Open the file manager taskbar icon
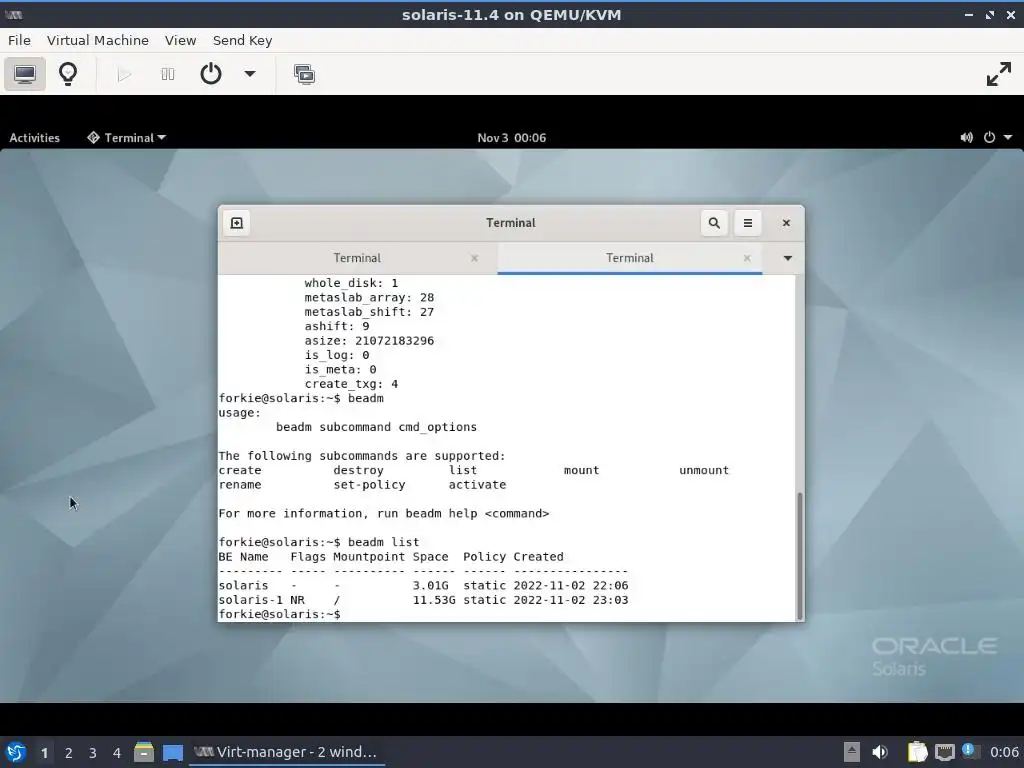1024x768 pixels. pyautogui.click(x=144, y=752)
